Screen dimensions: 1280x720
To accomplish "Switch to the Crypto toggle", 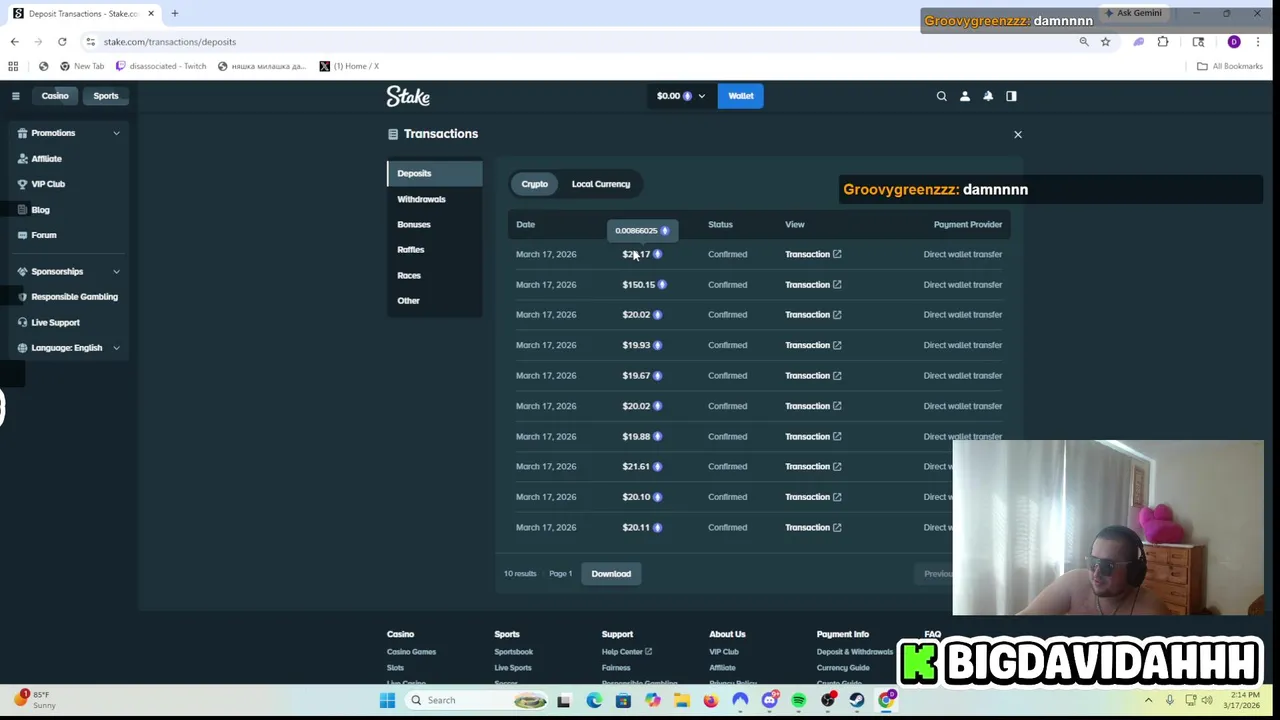I will (535, 184).
